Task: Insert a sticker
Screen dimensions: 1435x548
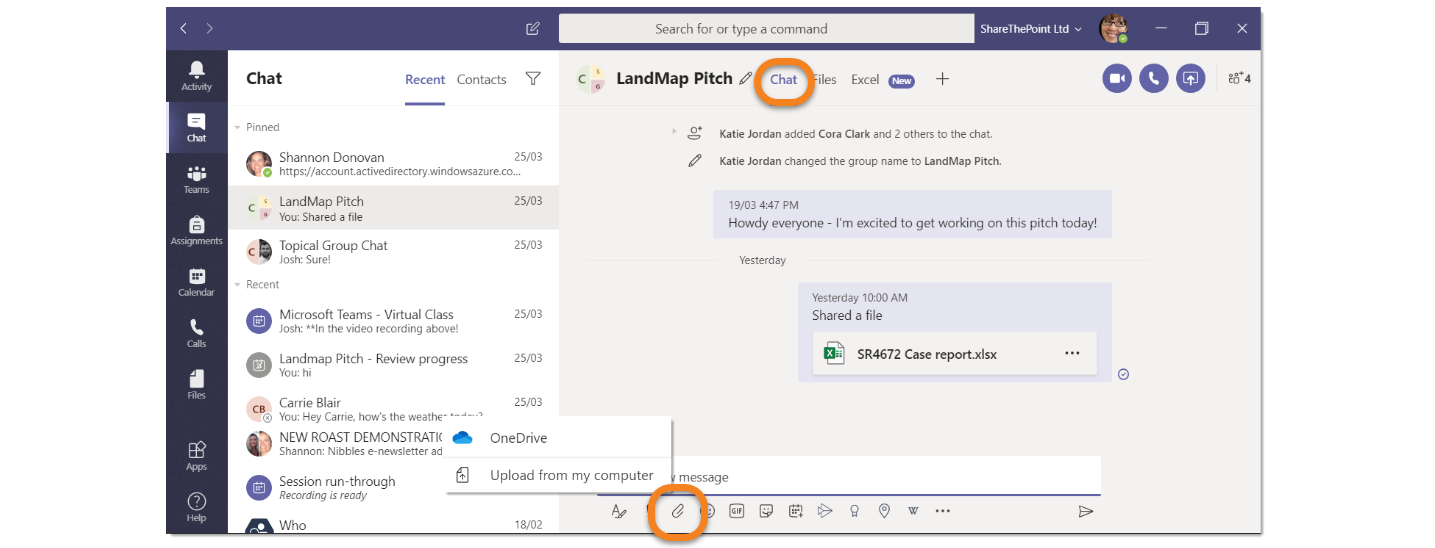Action: [x=766, y=511]
